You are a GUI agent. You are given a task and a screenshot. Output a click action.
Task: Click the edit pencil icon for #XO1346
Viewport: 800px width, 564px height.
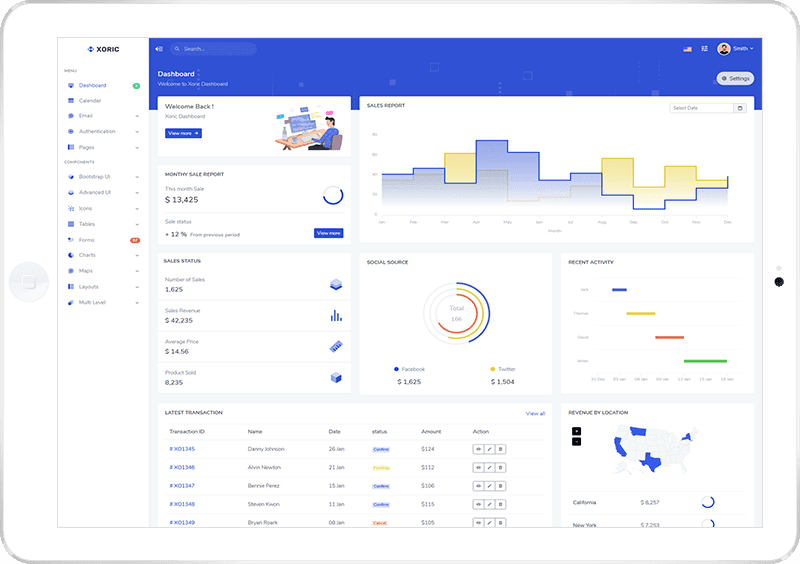point(490,467)
